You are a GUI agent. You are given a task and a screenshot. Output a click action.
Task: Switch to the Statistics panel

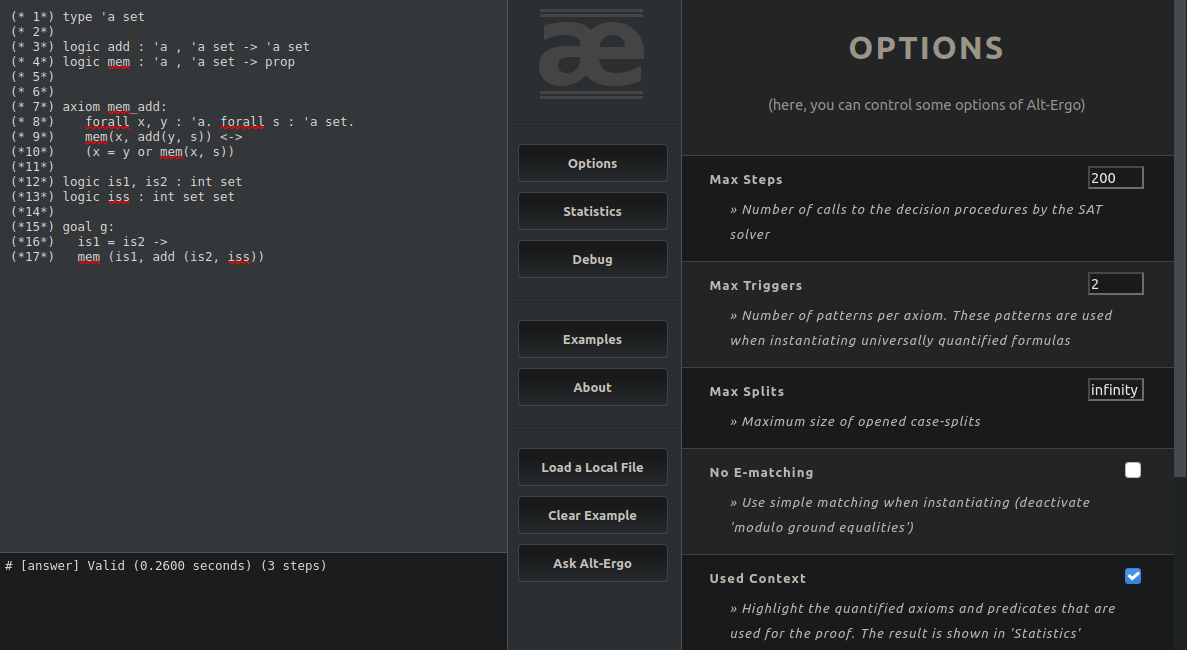(x=592, y=211)
